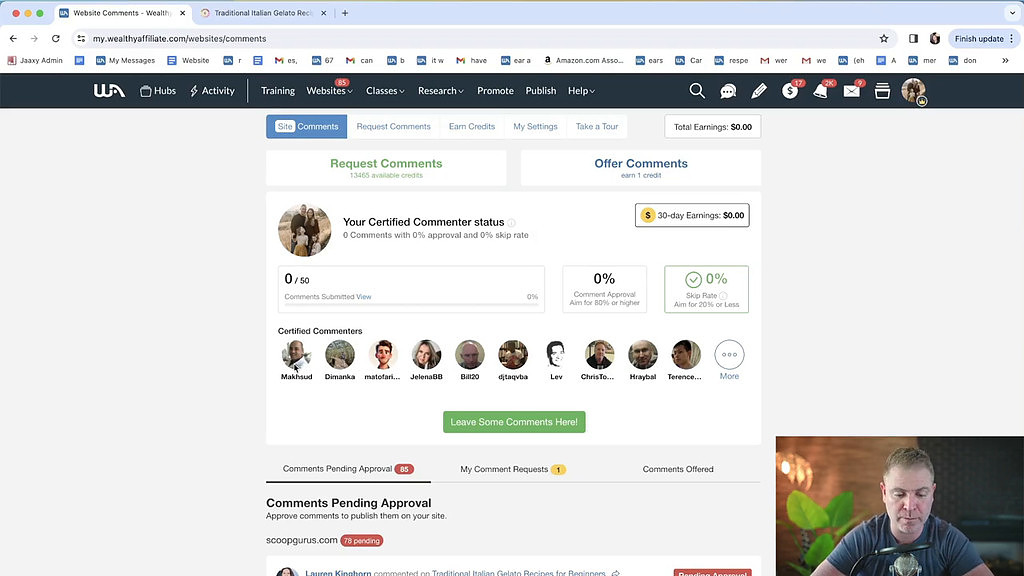Click the View link under Comments Submitted

tap(363, 296)
